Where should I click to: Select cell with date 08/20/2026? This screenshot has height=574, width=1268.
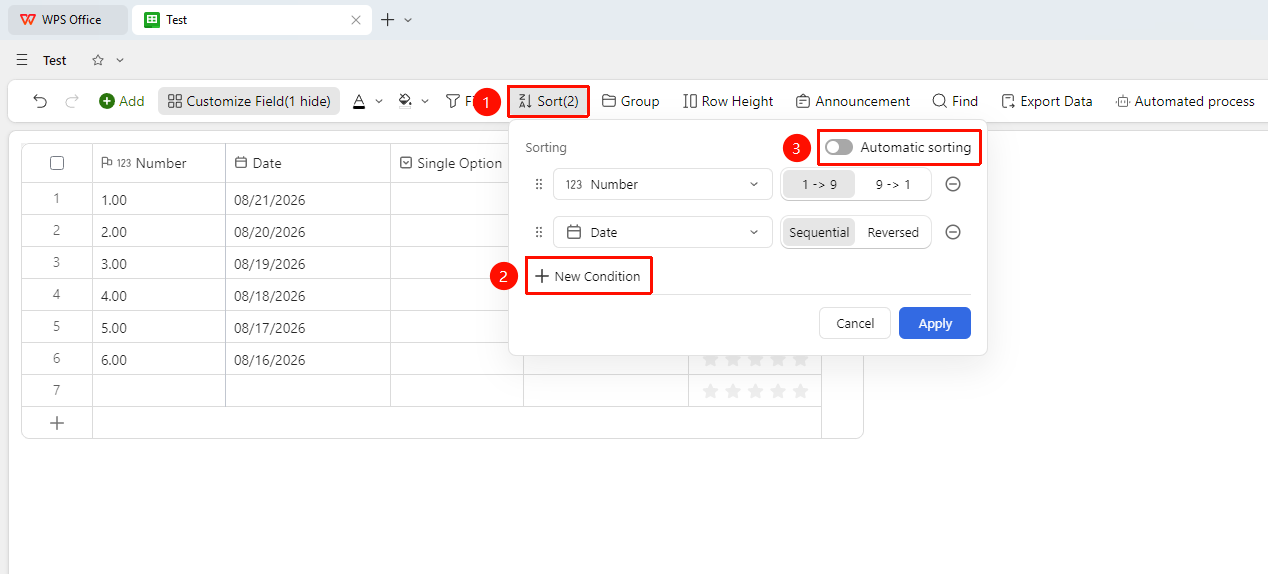(x=308, y=232)
